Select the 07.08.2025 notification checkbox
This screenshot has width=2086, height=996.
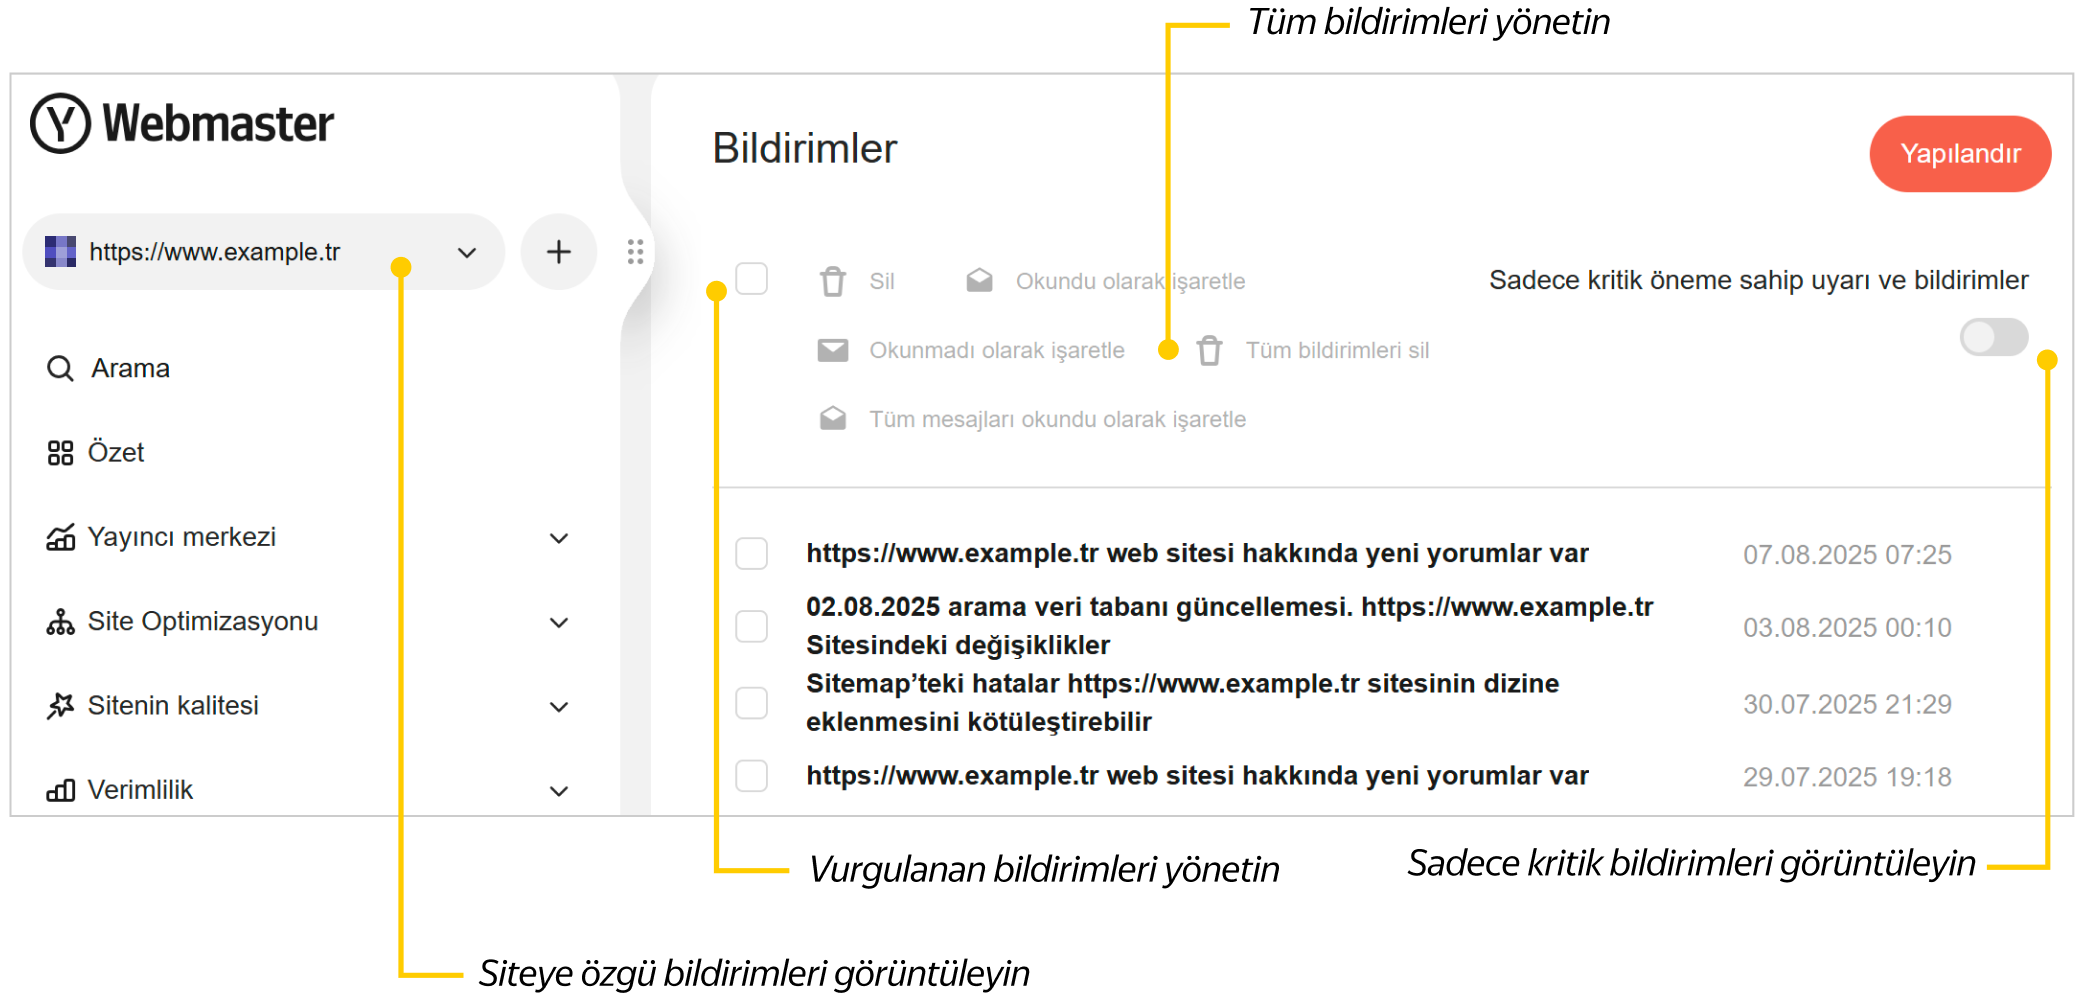pyautogui.click(x=751, y=554)
